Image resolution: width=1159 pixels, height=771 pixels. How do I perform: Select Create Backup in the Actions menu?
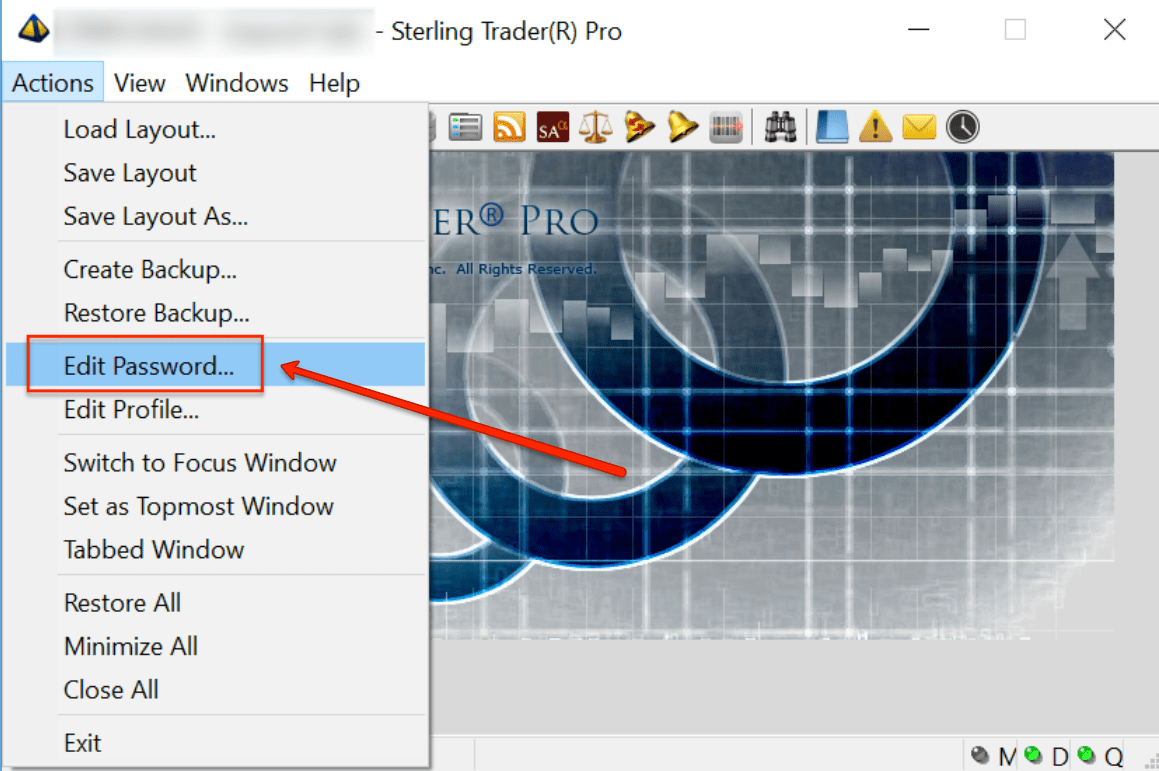point(216,270)
